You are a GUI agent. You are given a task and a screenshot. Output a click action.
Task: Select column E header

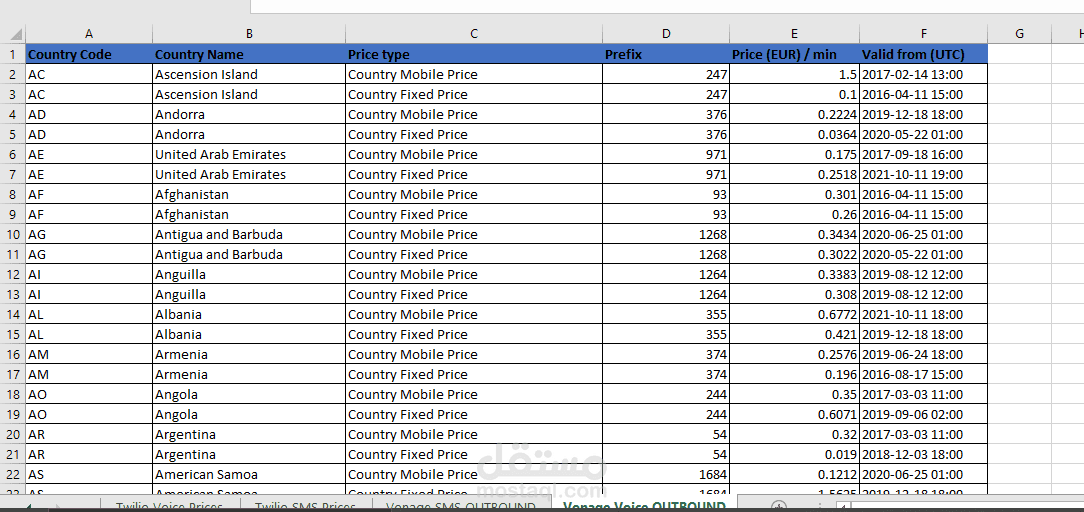point(794,34)
